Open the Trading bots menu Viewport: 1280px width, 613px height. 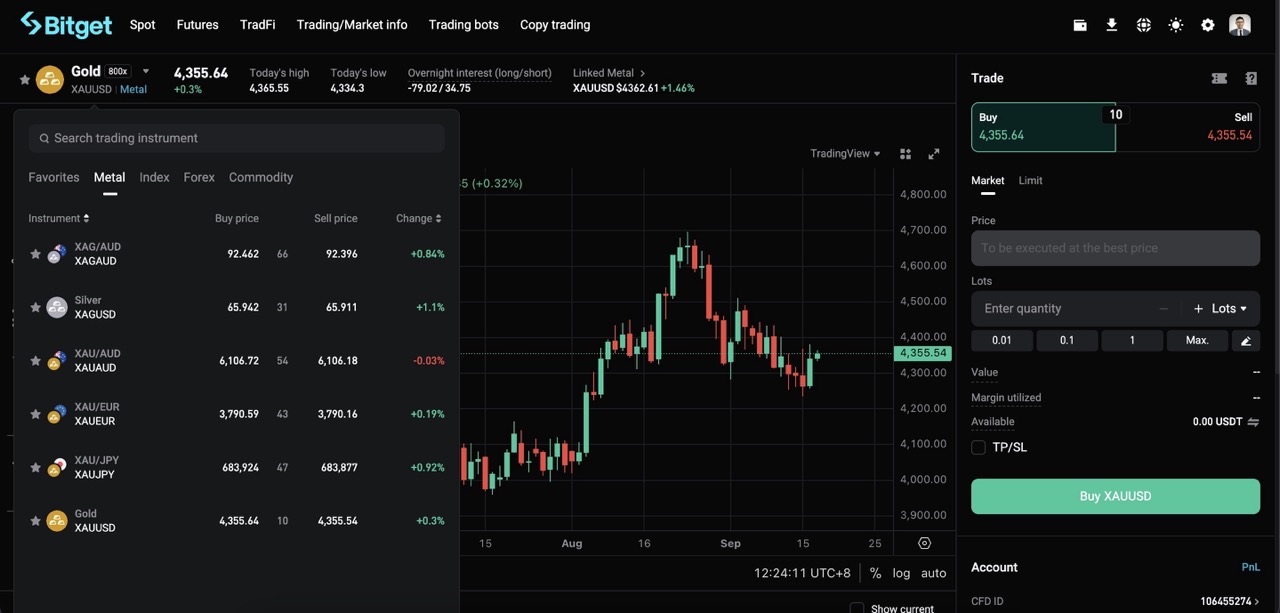point(463,25)
